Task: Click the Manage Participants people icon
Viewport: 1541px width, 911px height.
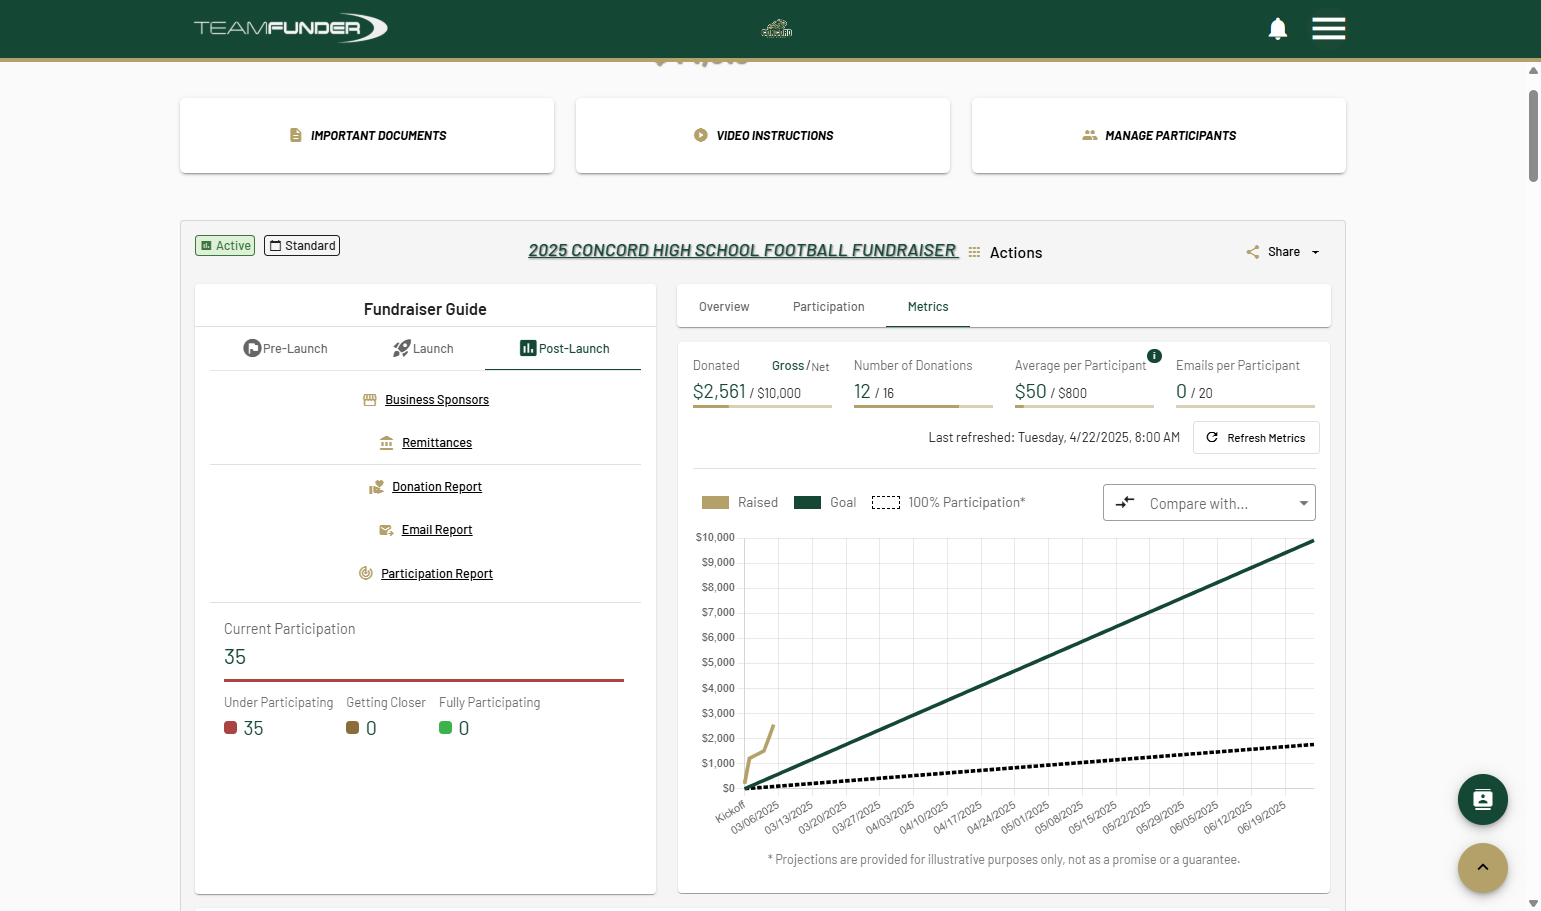Action: [1090, 135]
